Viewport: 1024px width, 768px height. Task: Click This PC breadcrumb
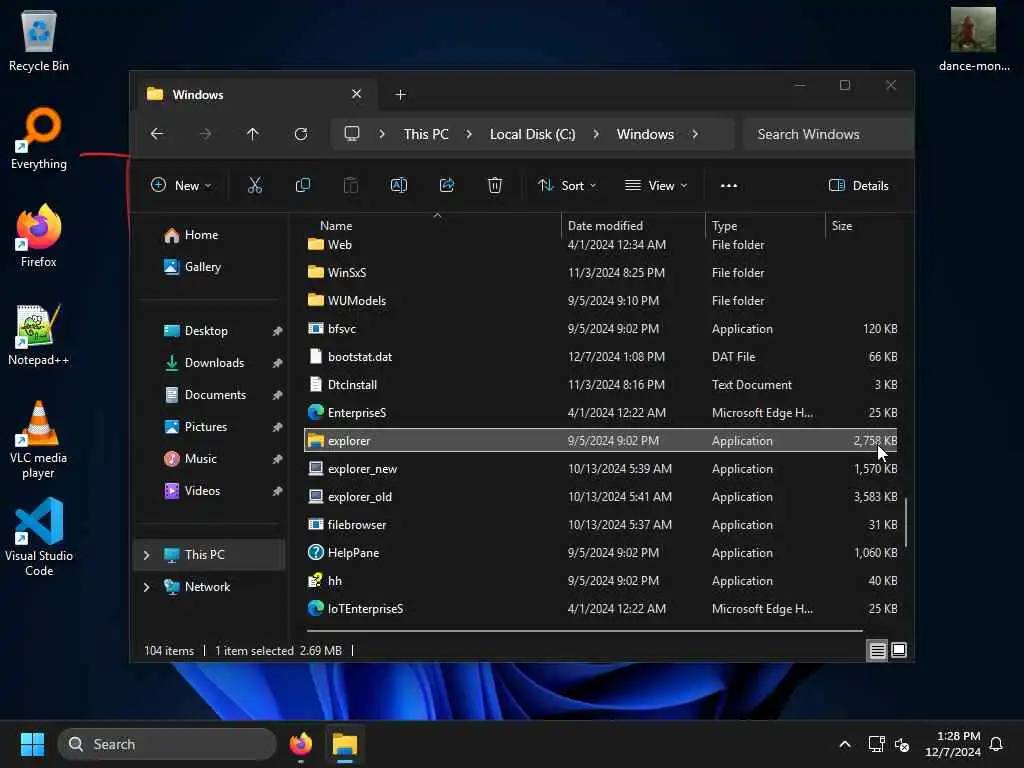pyautogui.click(x=426, y=134)
